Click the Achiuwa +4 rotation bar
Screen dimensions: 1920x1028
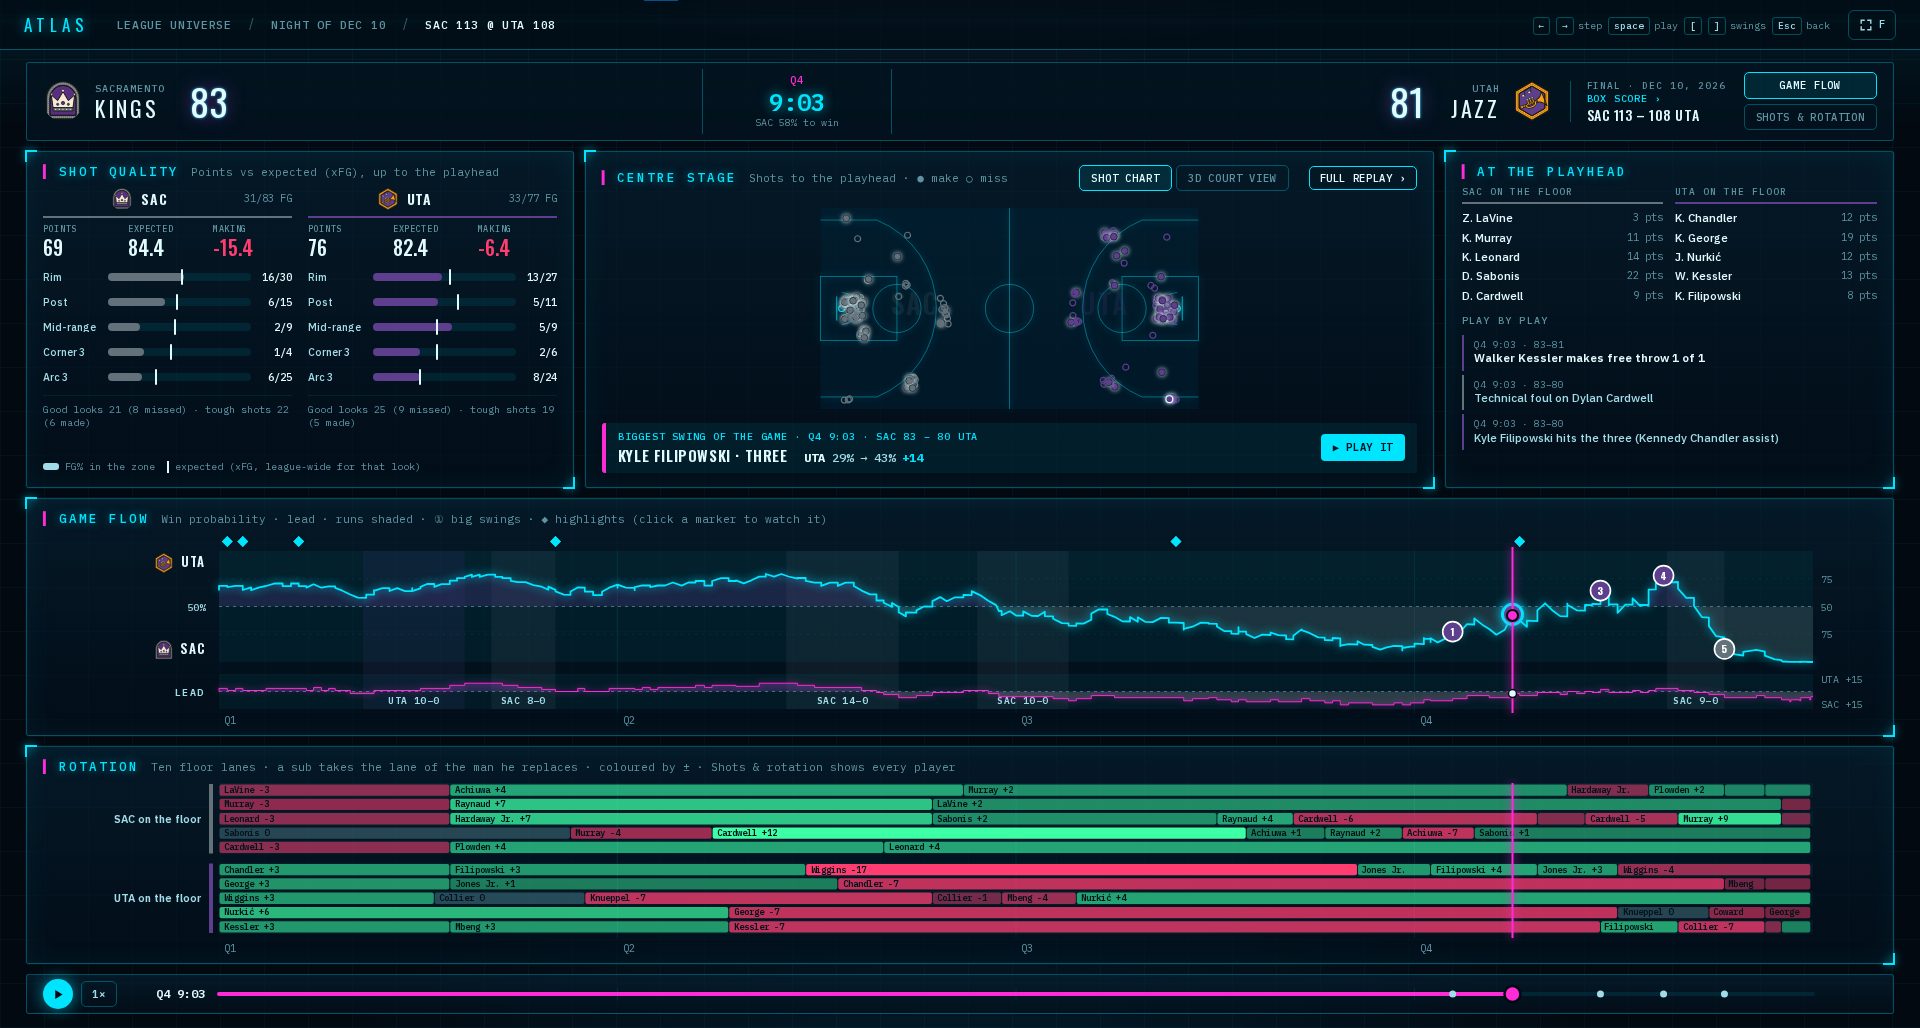pyautogui.click(x=706, y=790)
